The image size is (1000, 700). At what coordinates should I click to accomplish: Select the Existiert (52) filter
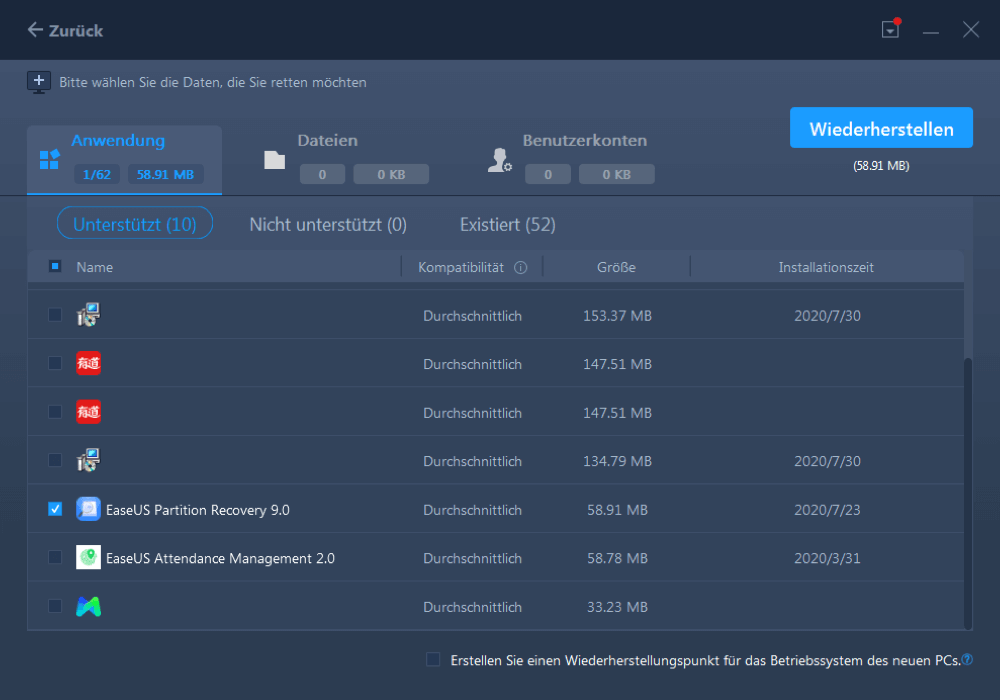tap(508, 224)
